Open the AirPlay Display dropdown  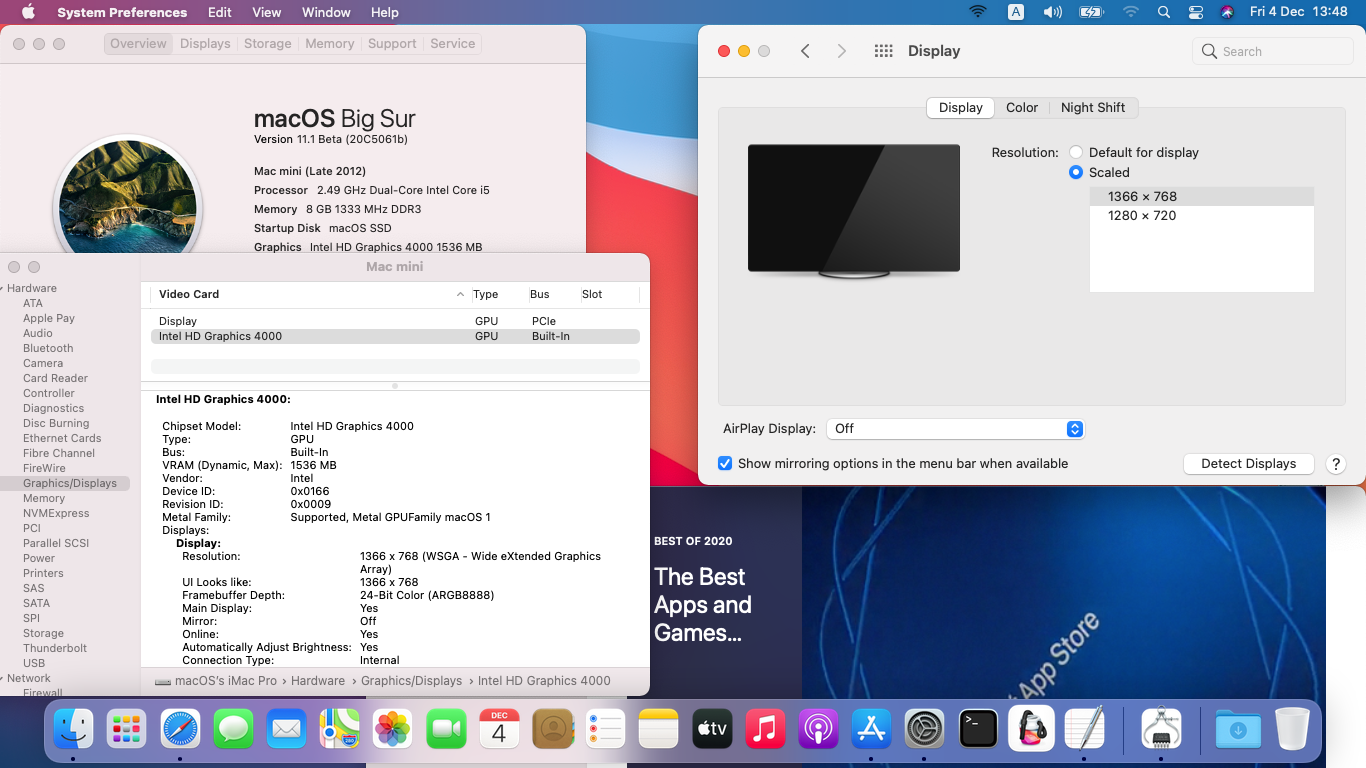coord(955,428)
